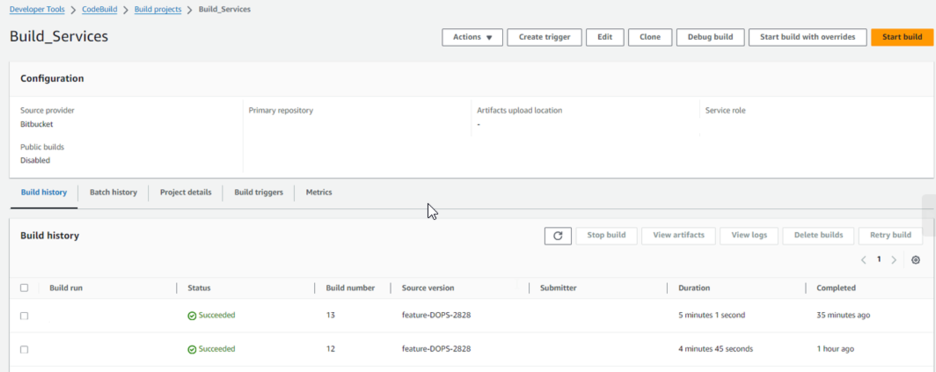This screenshot has width=936, height=372.
Task: Click the orange Start build button
Action: pos(903,37)
